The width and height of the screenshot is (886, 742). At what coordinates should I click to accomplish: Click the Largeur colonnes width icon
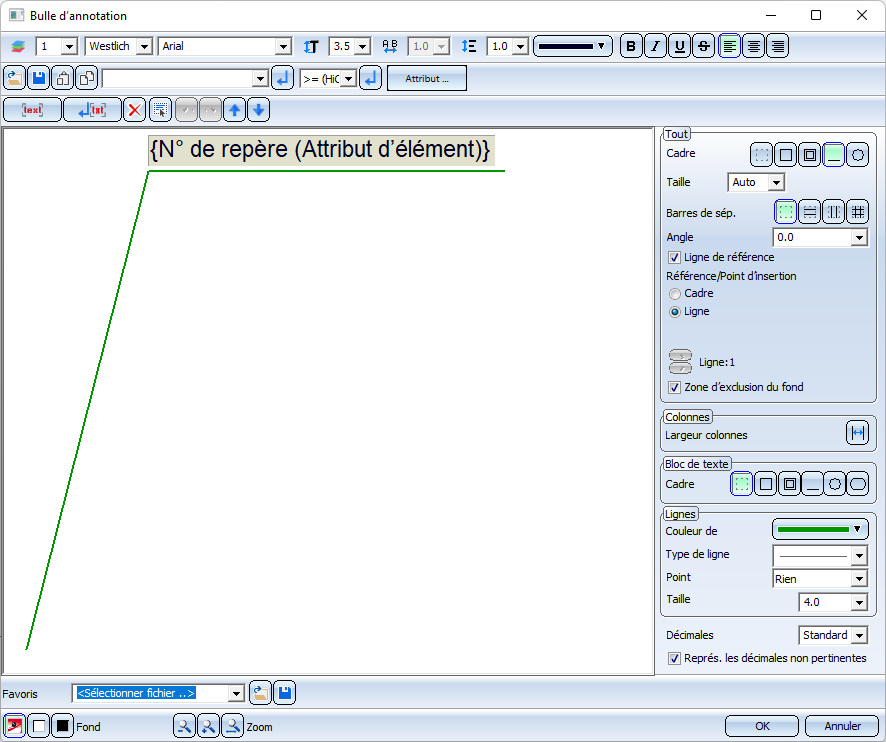point(857,433)
